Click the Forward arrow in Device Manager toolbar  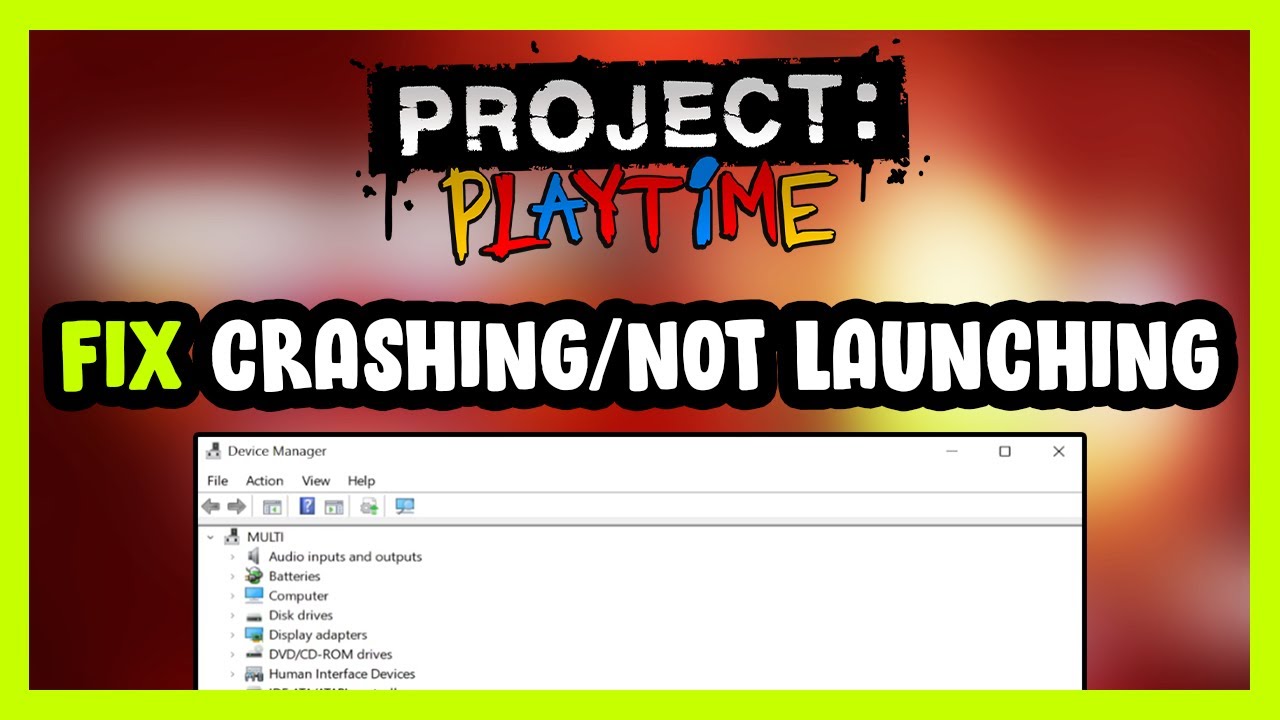pos(236,507)
